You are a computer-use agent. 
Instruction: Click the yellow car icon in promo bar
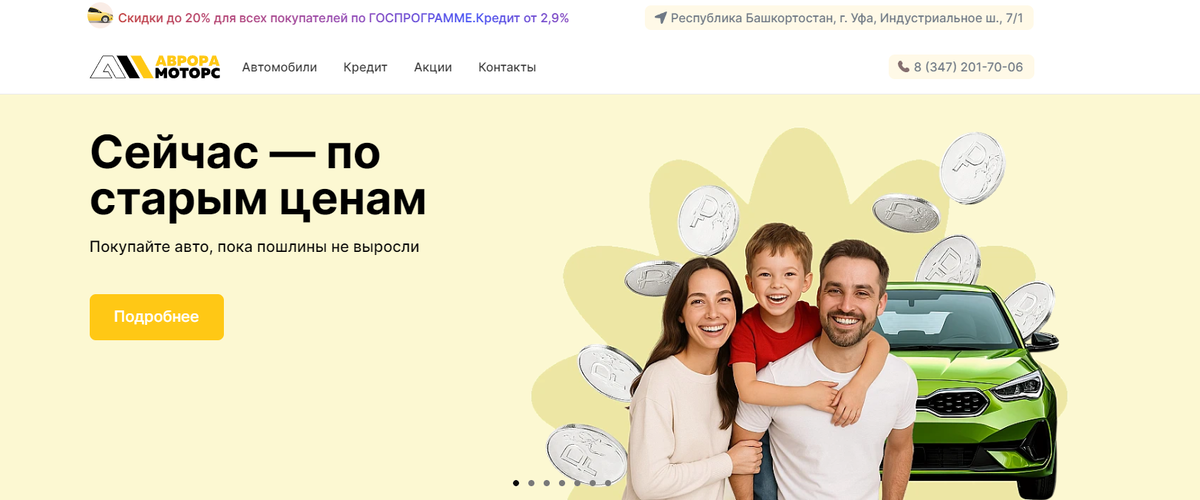(100, 16)
